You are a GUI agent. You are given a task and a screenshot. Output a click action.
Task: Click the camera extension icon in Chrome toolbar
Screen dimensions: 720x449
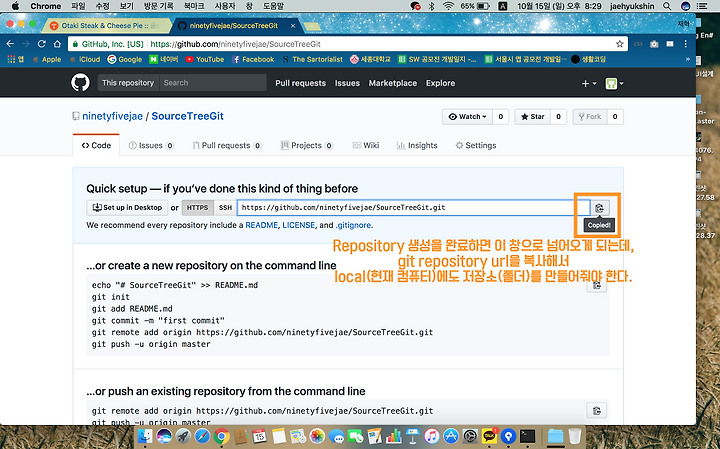point(654,44)
